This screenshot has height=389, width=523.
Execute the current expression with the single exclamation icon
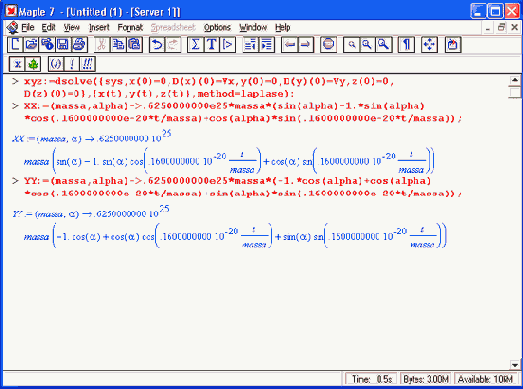[x=72, y=64]
